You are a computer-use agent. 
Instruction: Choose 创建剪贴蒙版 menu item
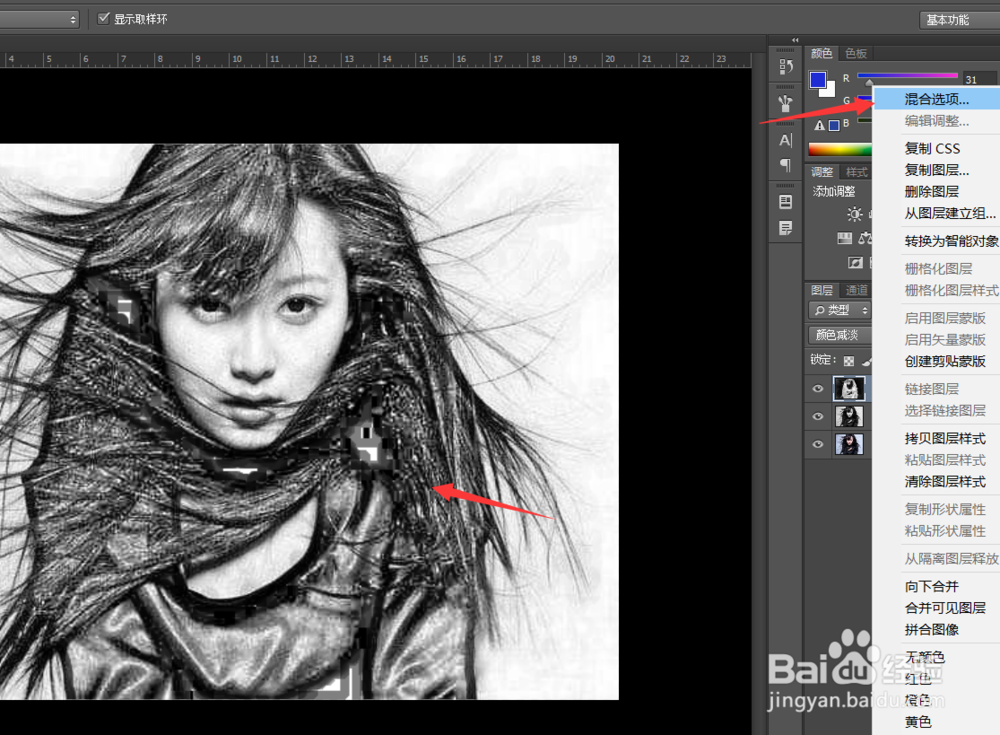point(936,361)
